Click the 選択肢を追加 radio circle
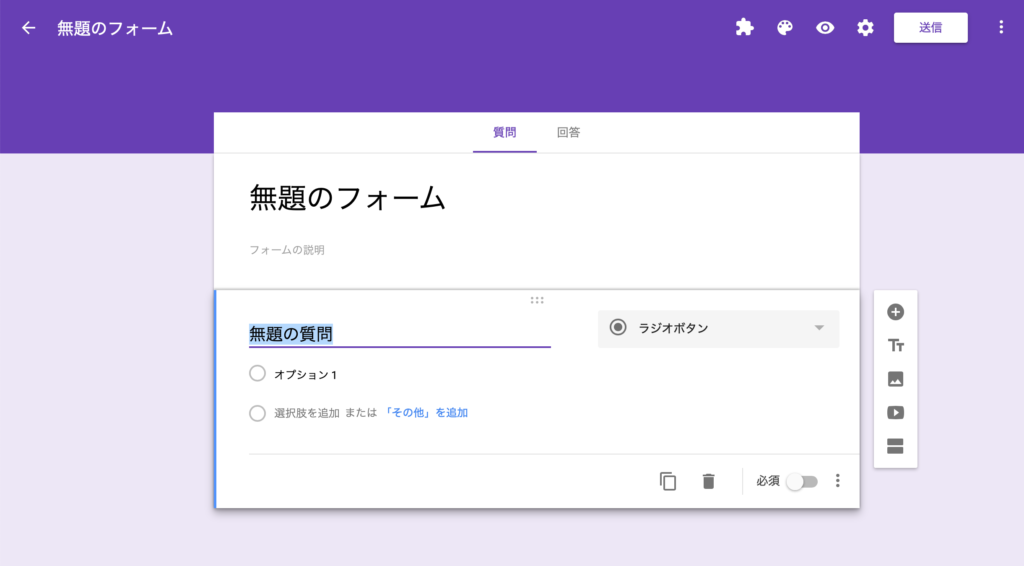Viewport: 1024px width, 566px height. click(257, 413)
